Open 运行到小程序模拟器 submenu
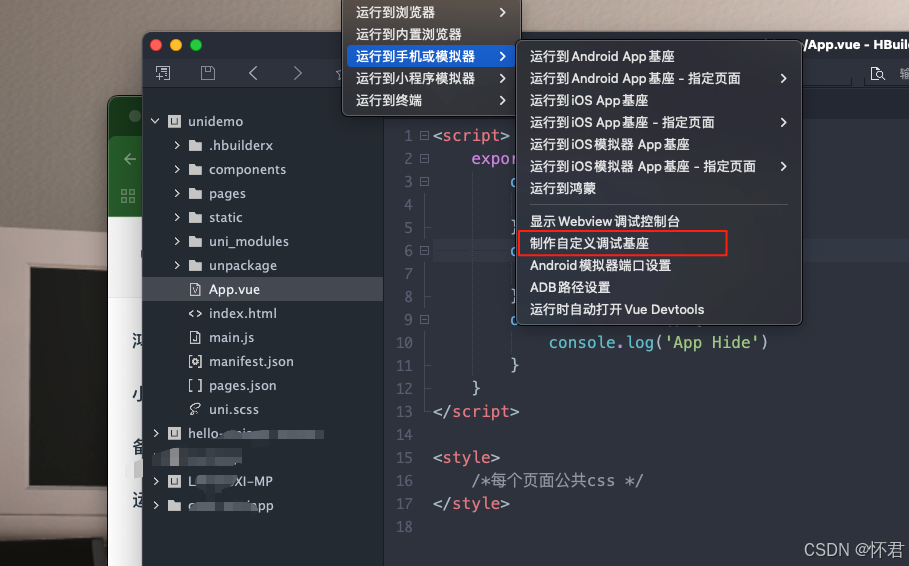The width and height of the screenshot is (909, 566). click(x=431, y=78)
